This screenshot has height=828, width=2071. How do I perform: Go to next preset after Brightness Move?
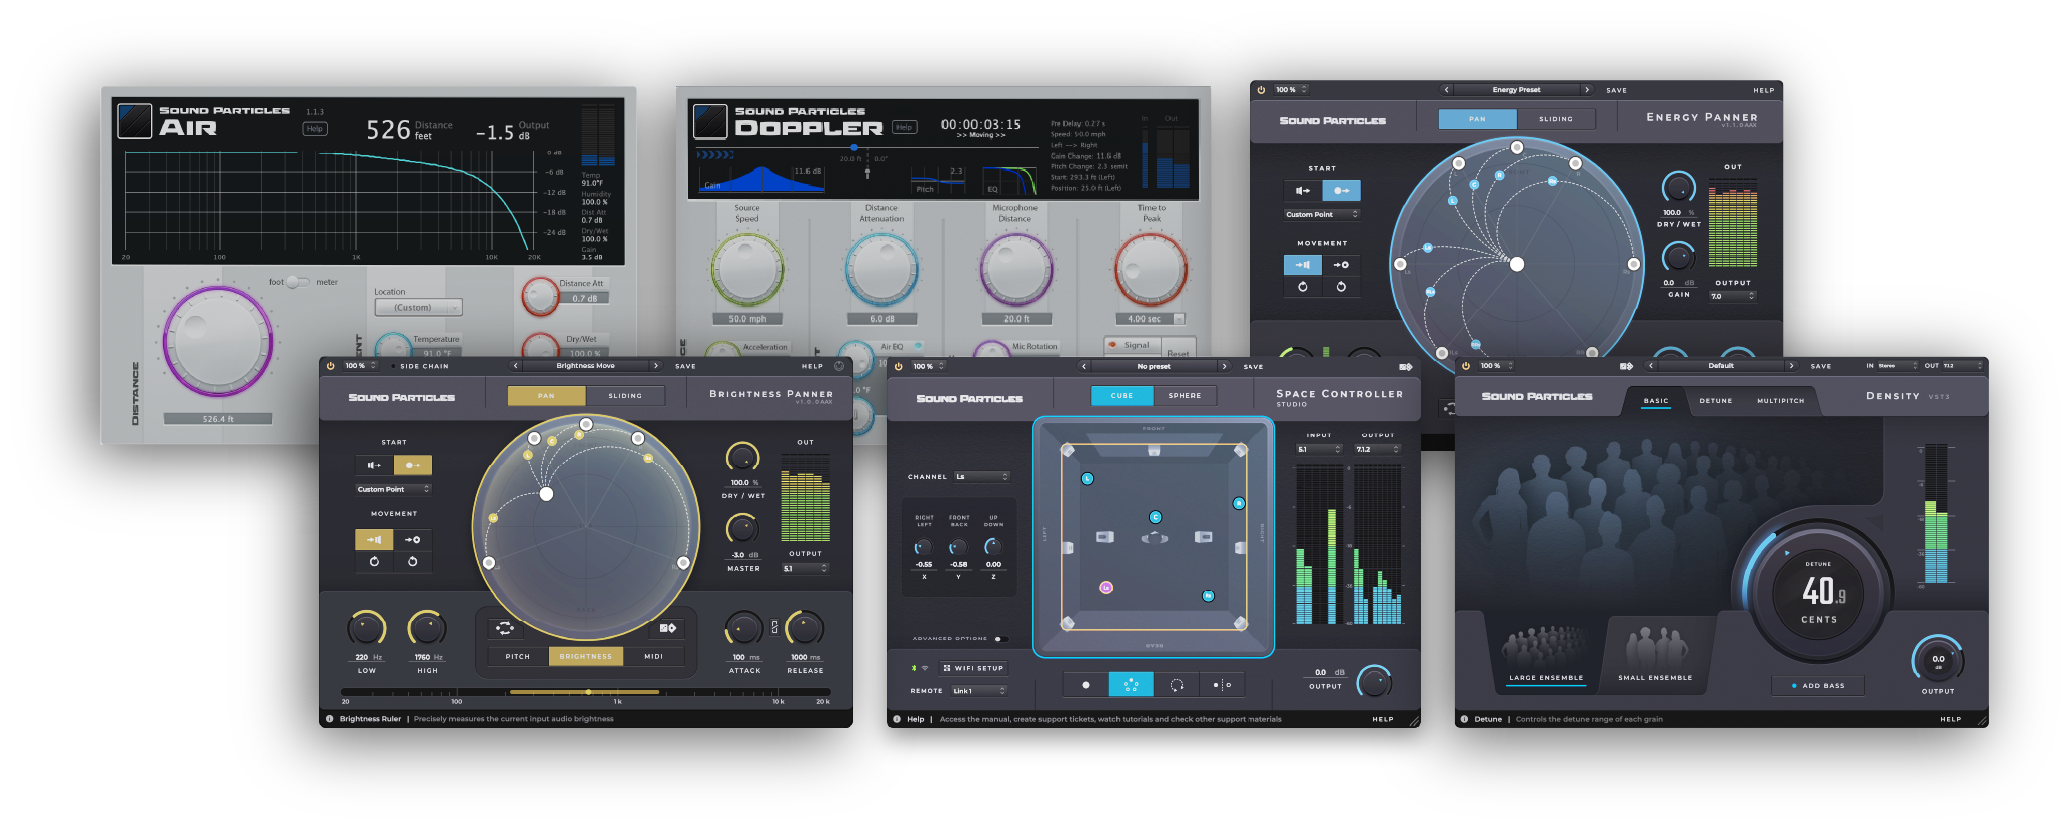click(656, 366)
